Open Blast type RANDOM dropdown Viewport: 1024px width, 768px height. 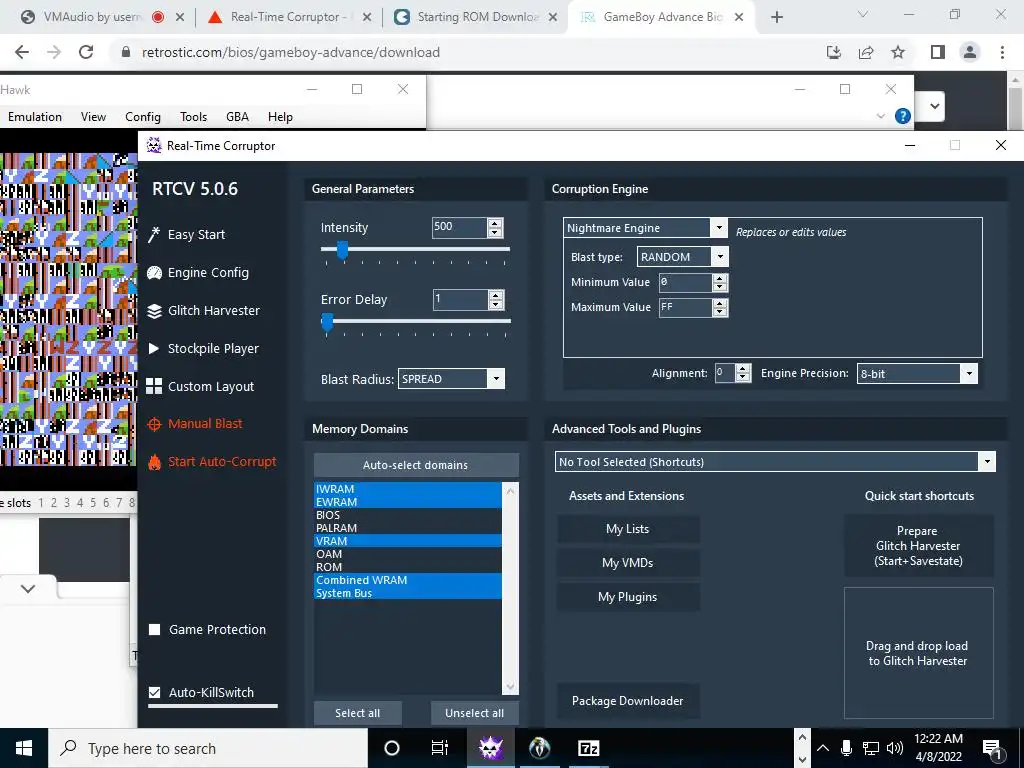720,257
